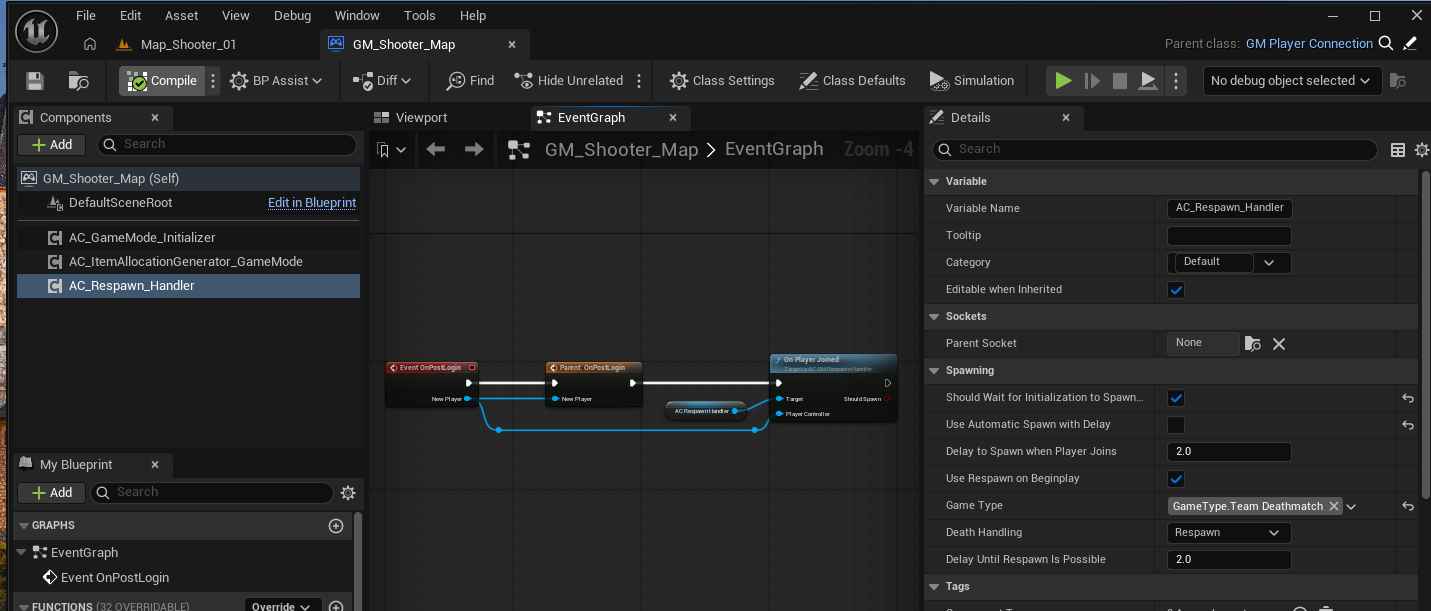Open compile options three-dot menu

[213, 81]
